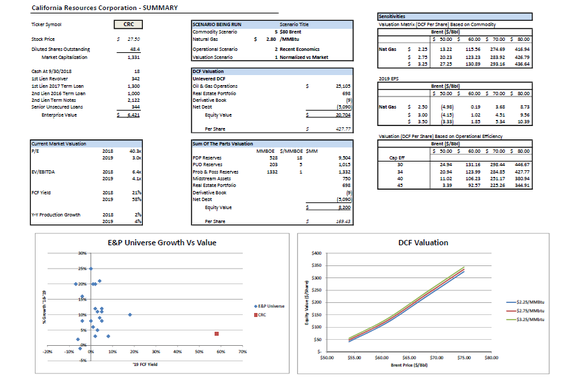The width and height of the screenshot is (570, 380).
Task: Select Senior Unsecured Loans value 344
Action: [135, 107]
